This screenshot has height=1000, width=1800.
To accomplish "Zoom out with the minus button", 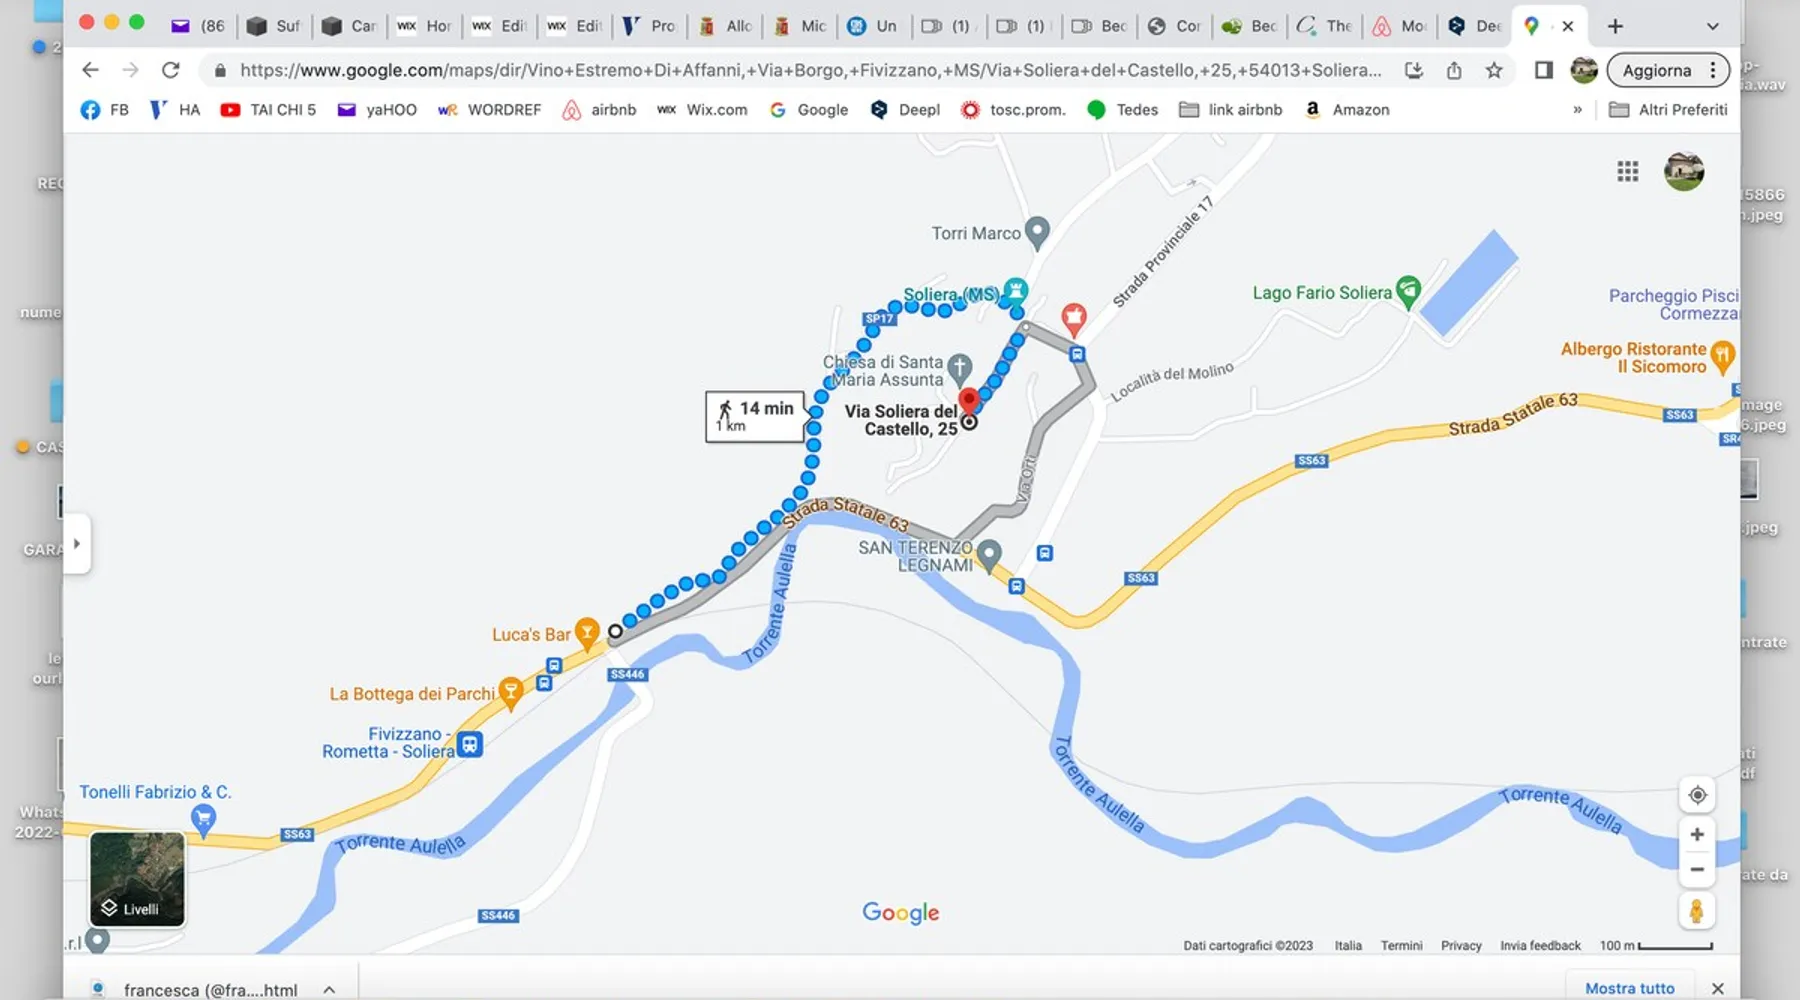I will (1696, 870).
